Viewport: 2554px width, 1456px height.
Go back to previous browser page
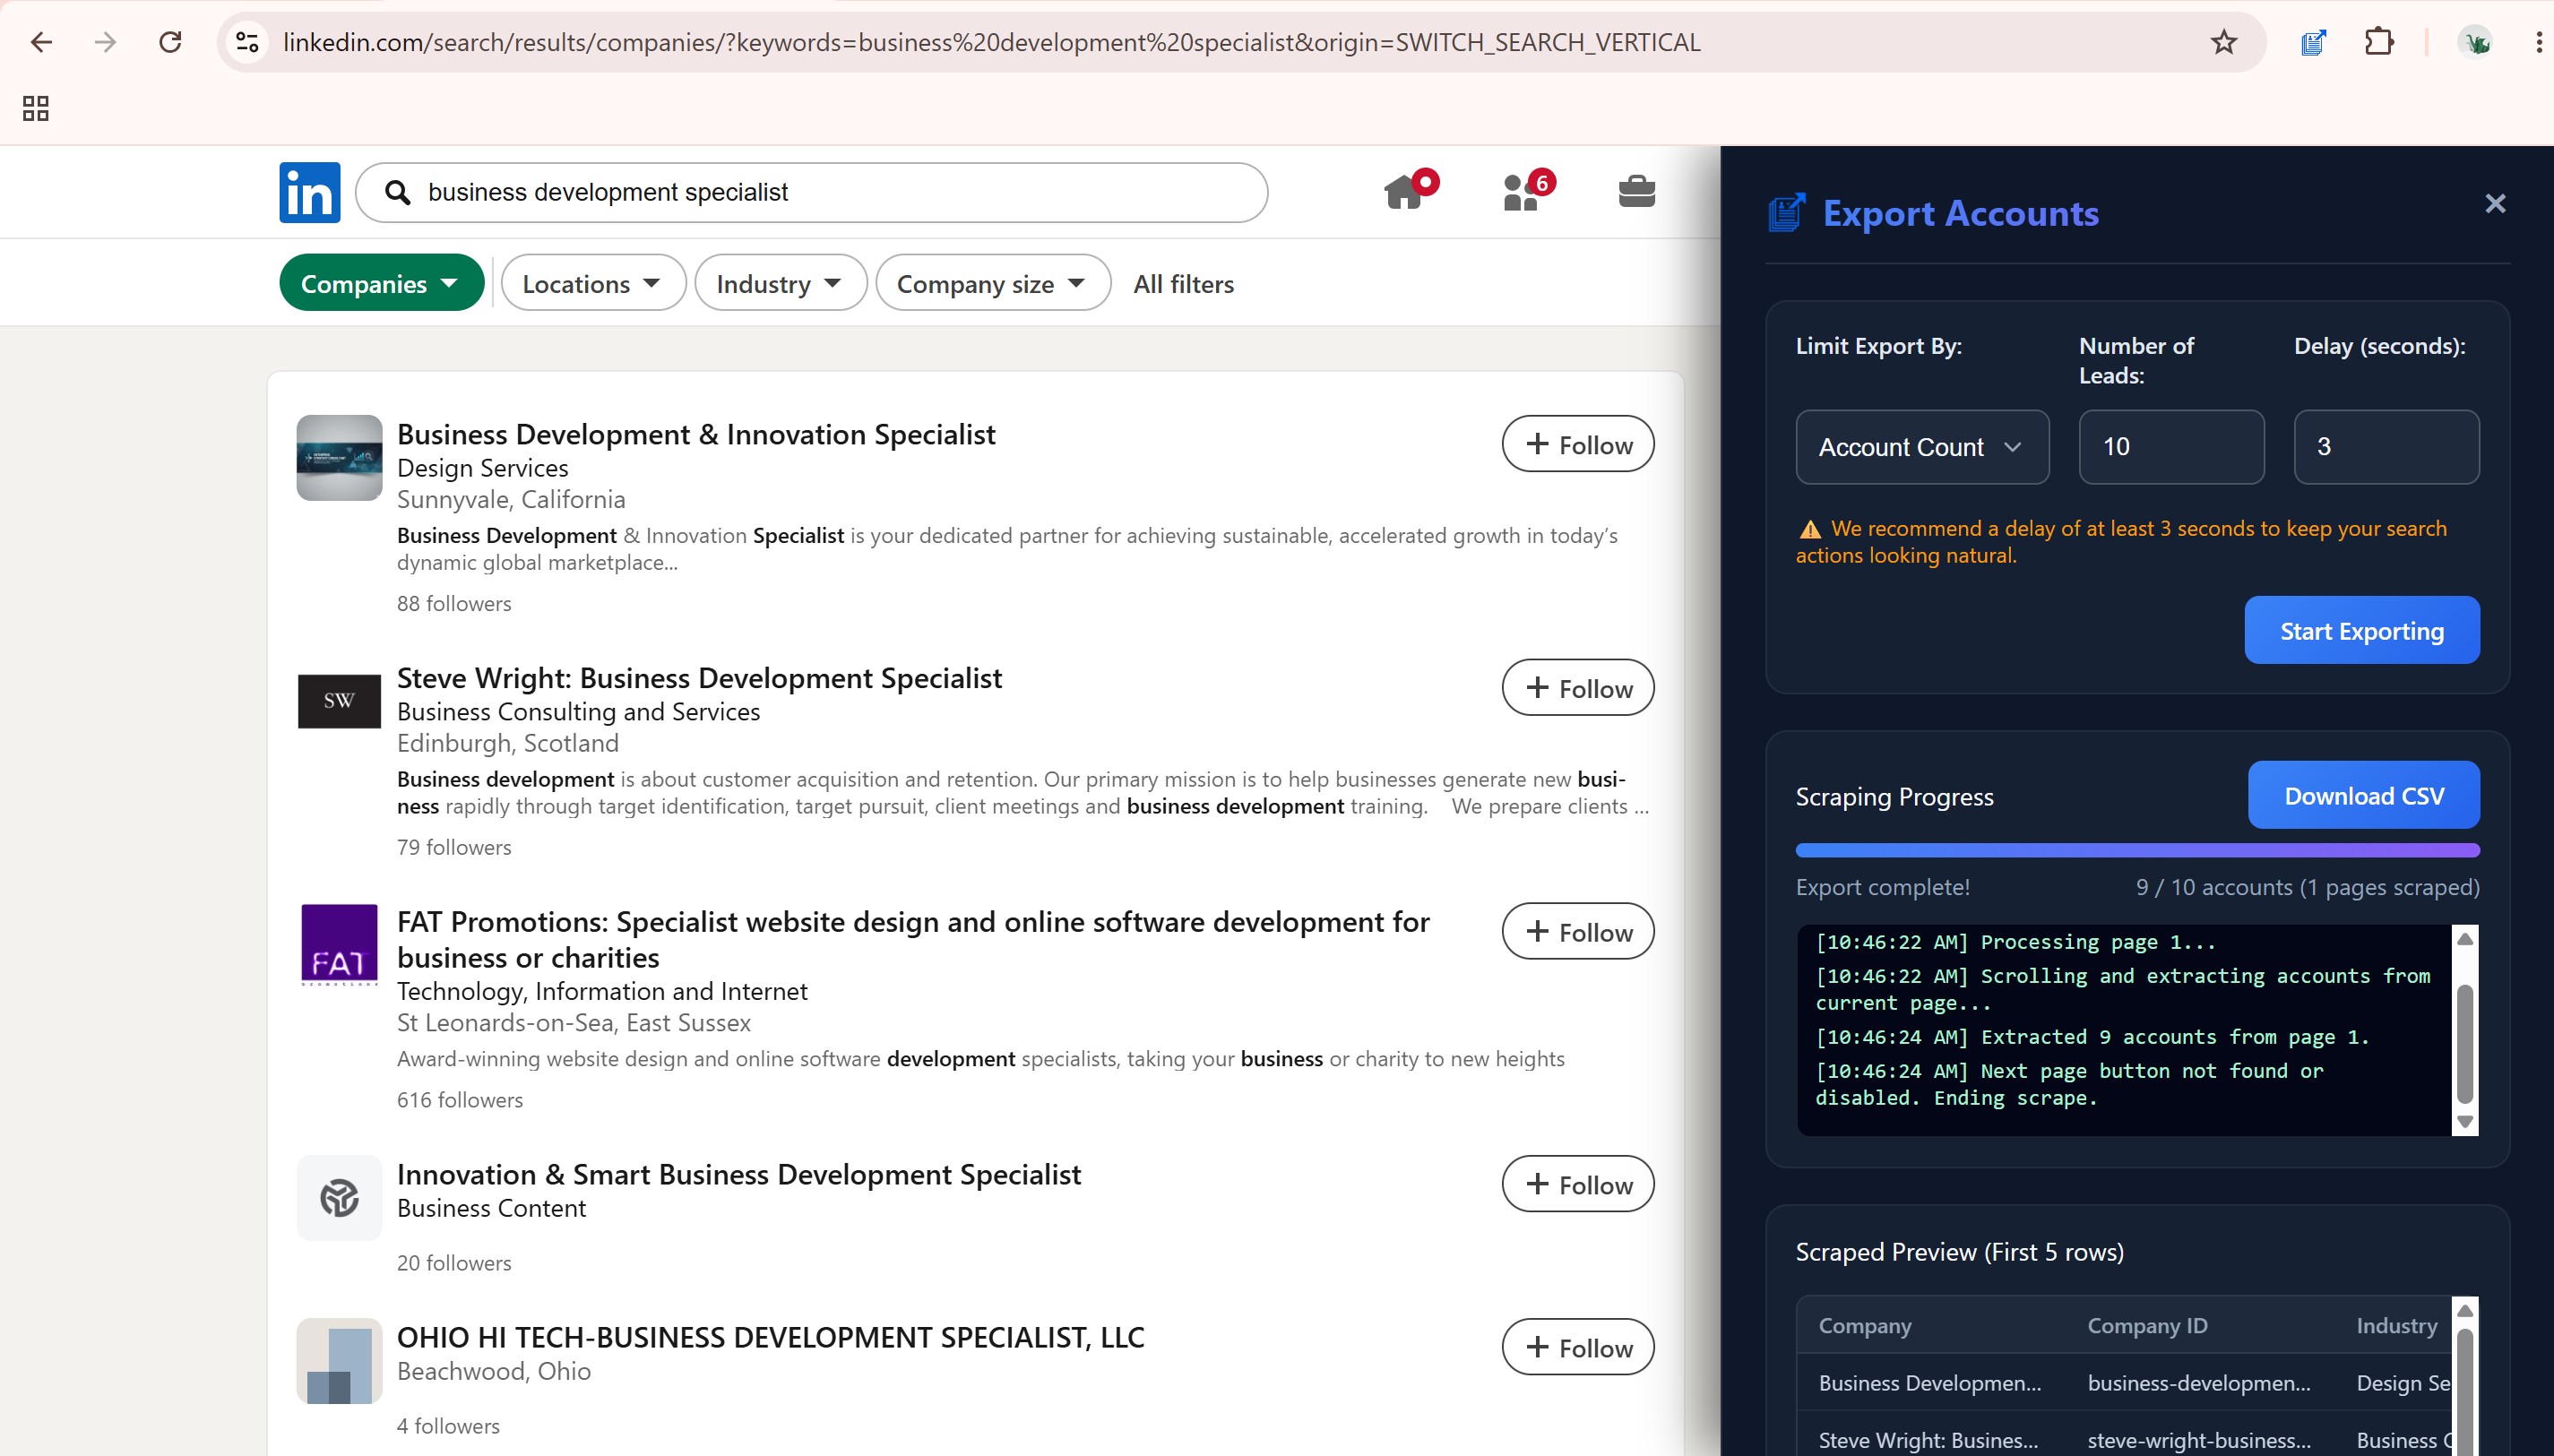click(41, 42)
